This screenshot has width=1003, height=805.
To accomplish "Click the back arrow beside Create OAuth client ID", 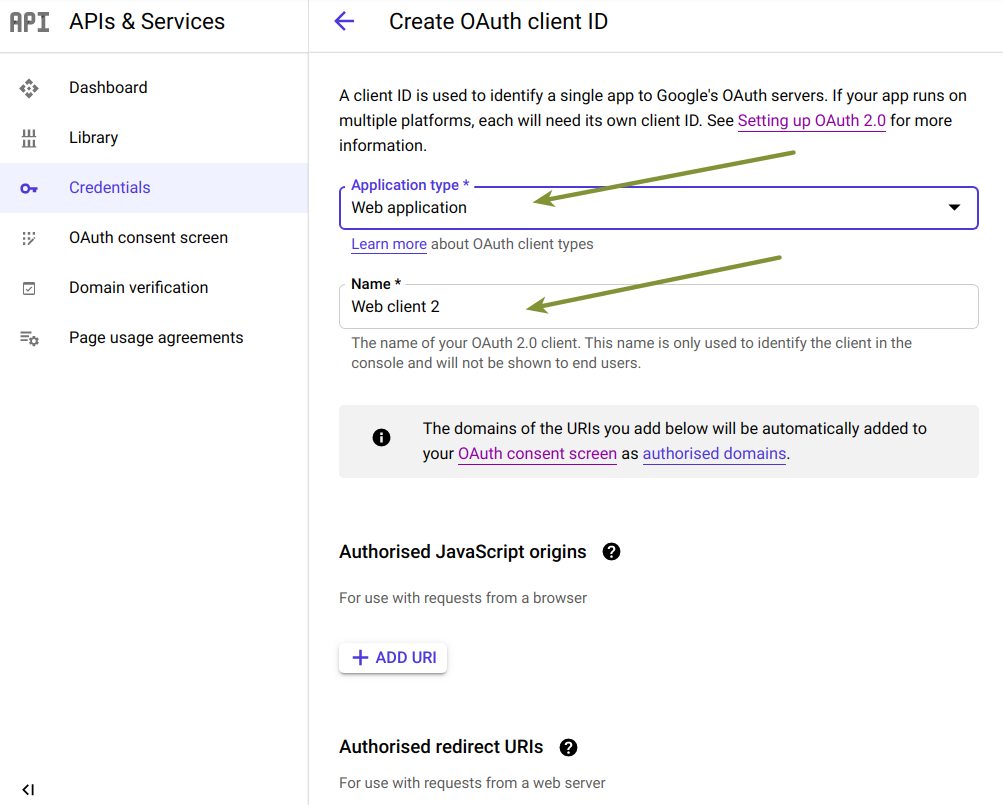I will [344, 21].
